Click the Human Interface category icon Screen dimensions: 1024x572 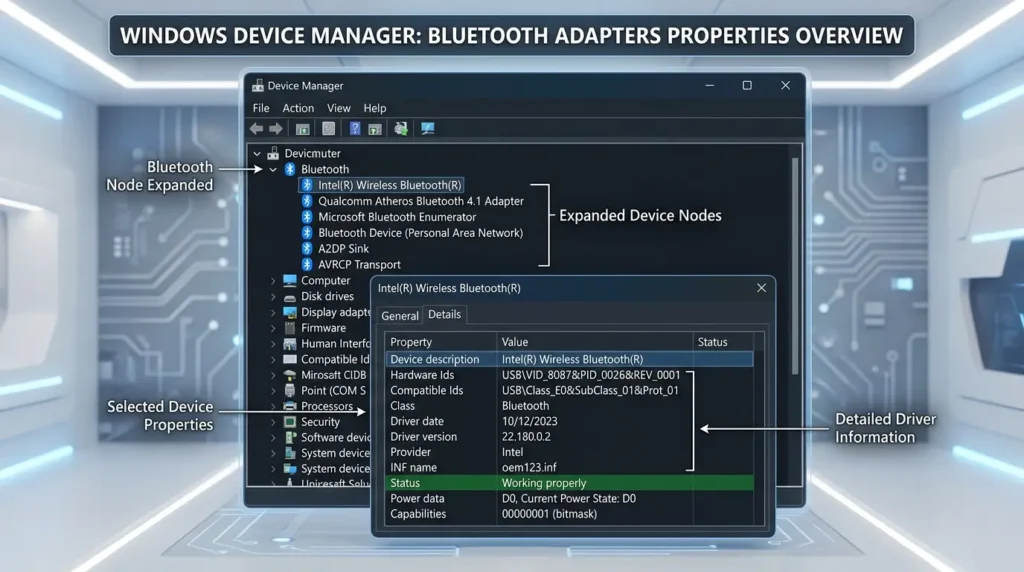point(290,343)
